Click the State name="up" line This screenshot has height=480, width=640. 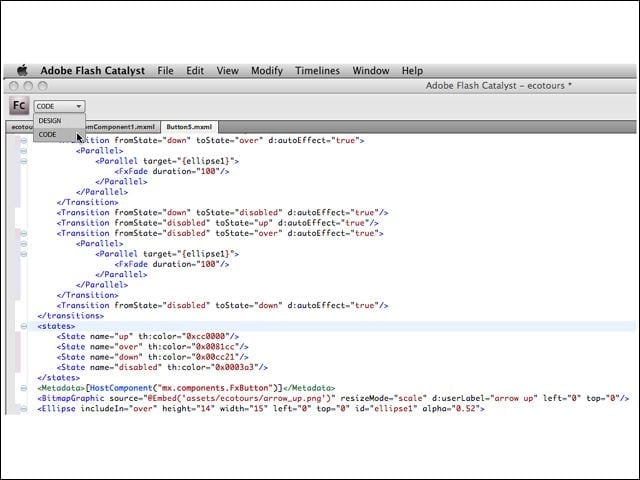click(x=148, y=336)
